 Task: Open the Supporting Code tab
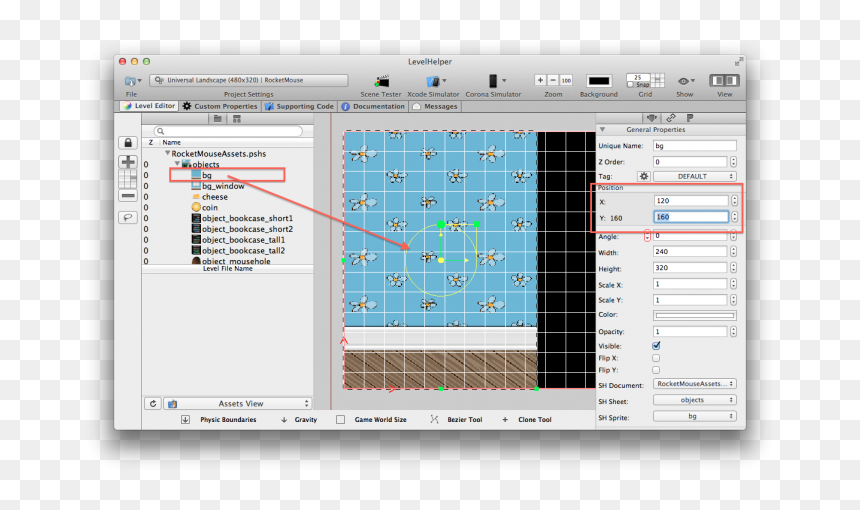pyautogui.click(x=299, y=106)
